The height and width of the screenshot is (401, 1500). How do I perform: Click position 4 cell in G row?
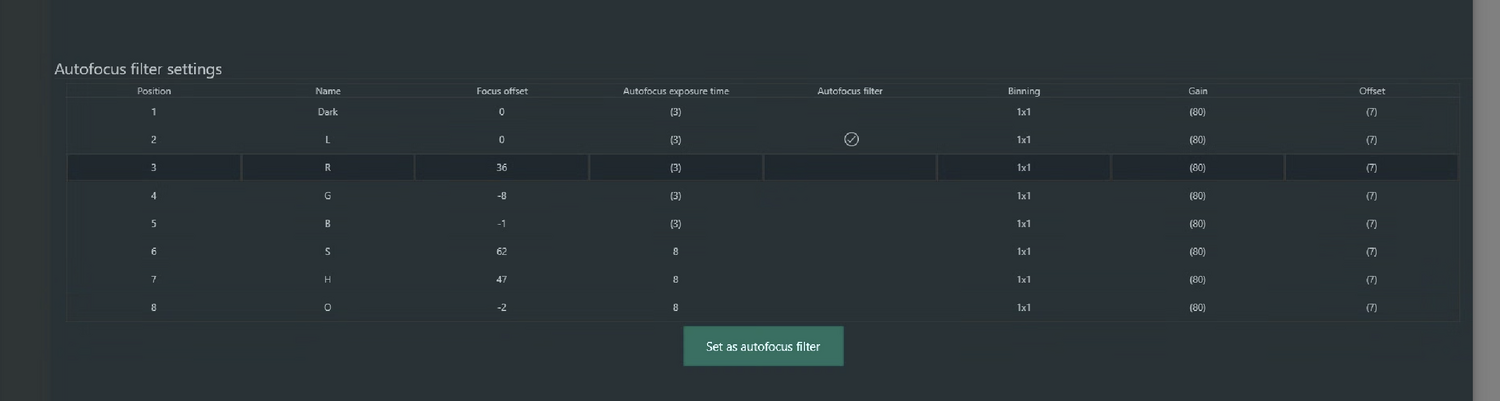click(154, 195)
